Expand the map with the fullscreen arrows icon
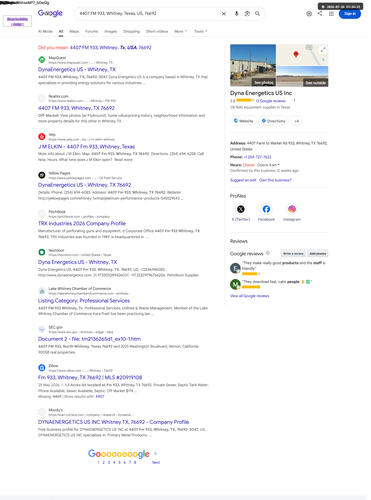This screenshot has height=500, width=371. point(323,50)
